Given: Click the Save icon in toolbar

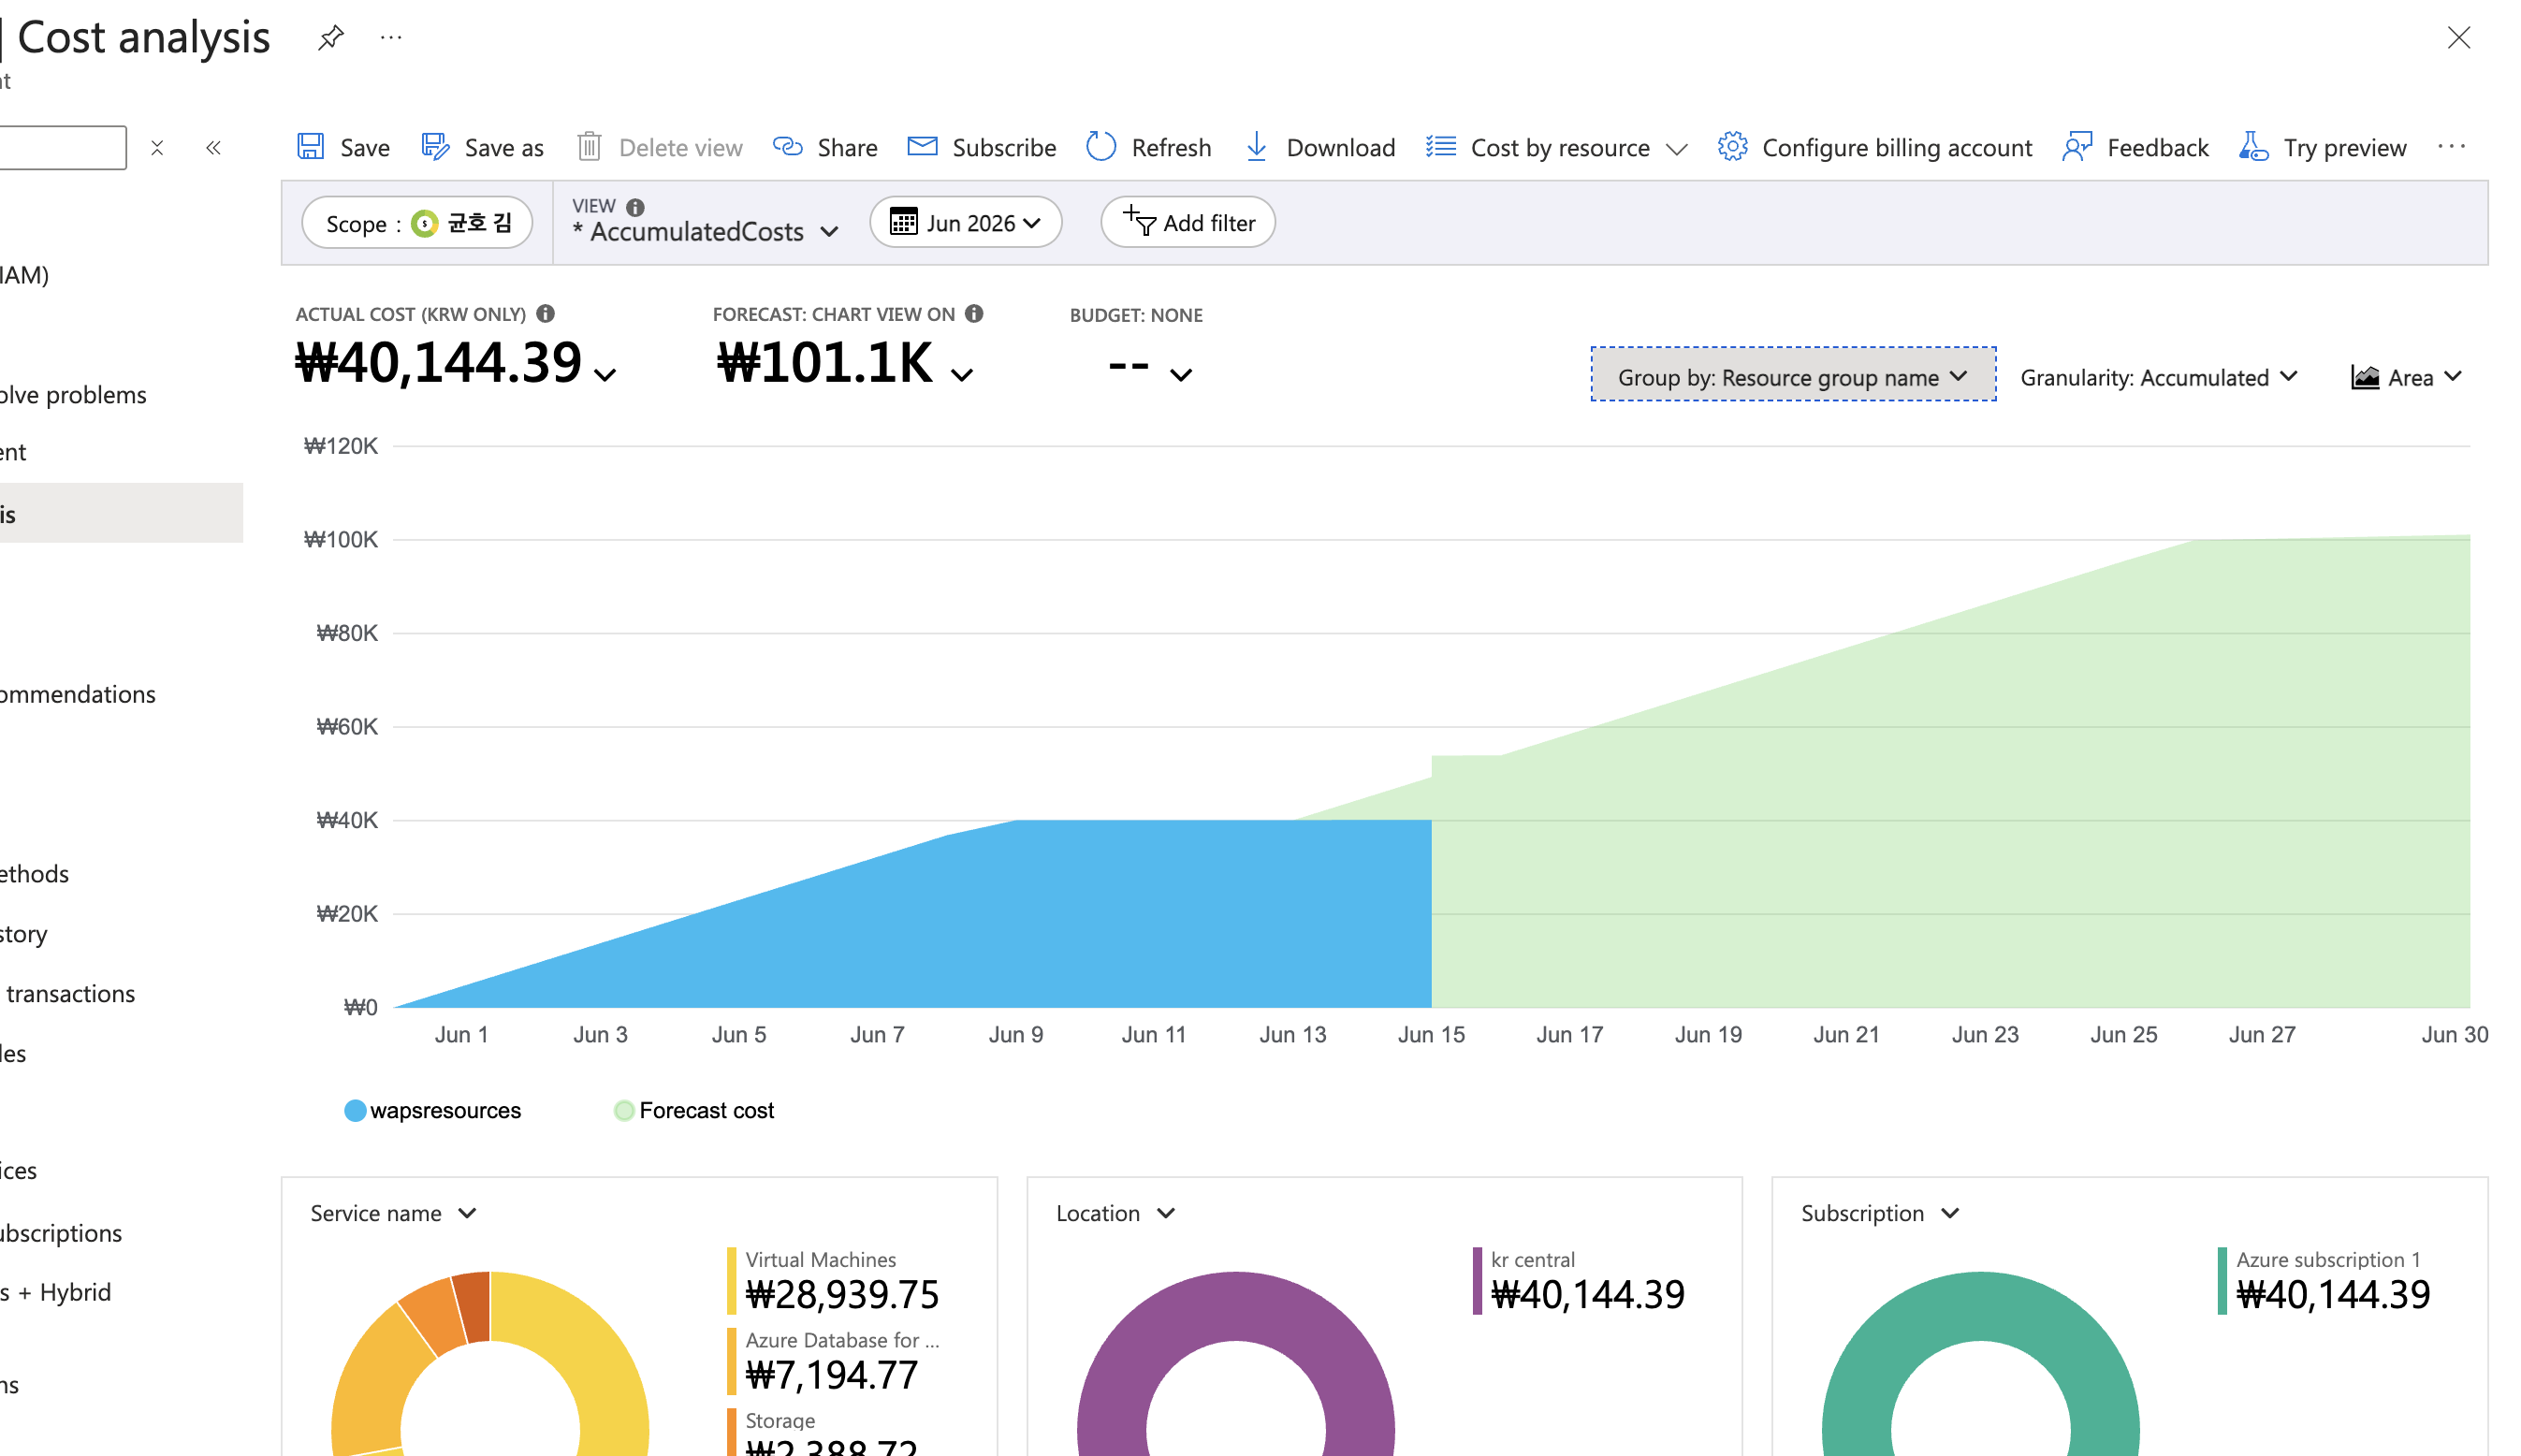Looking at the screenshot, I should (311, 147).
